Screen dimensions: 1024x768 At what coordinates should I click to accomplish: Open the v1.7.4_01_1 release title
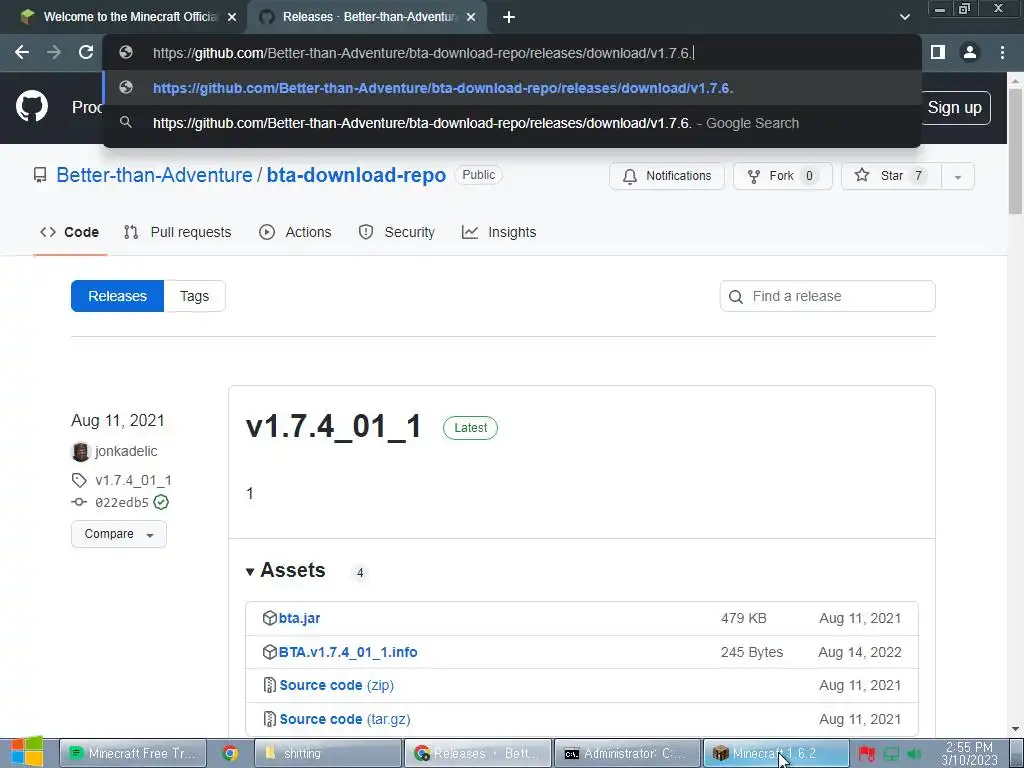(333, 426)
